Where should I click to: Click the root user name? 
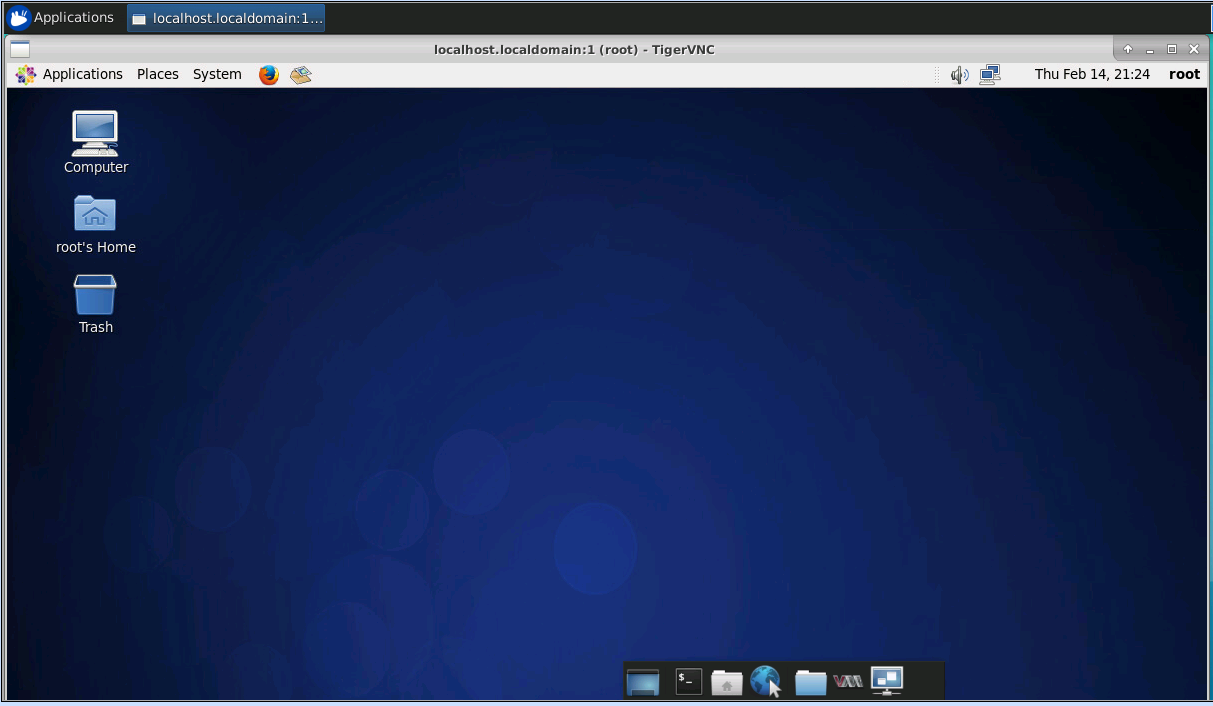click(x=1184, y=75)
